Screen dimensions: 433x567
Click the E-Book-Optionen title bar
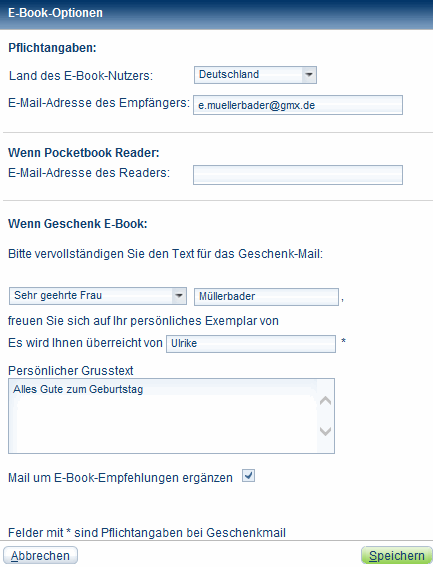216,14
